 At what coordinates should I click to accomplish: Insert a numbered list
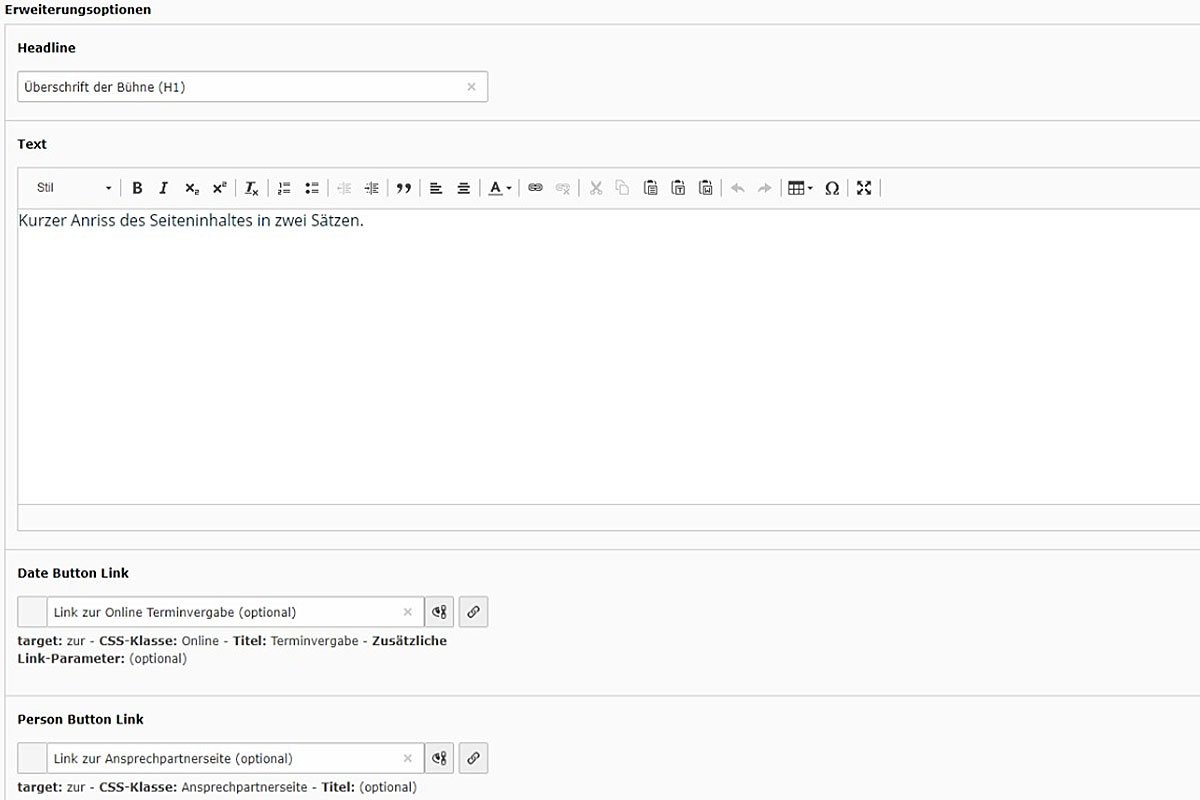click(x=284, y=188)
